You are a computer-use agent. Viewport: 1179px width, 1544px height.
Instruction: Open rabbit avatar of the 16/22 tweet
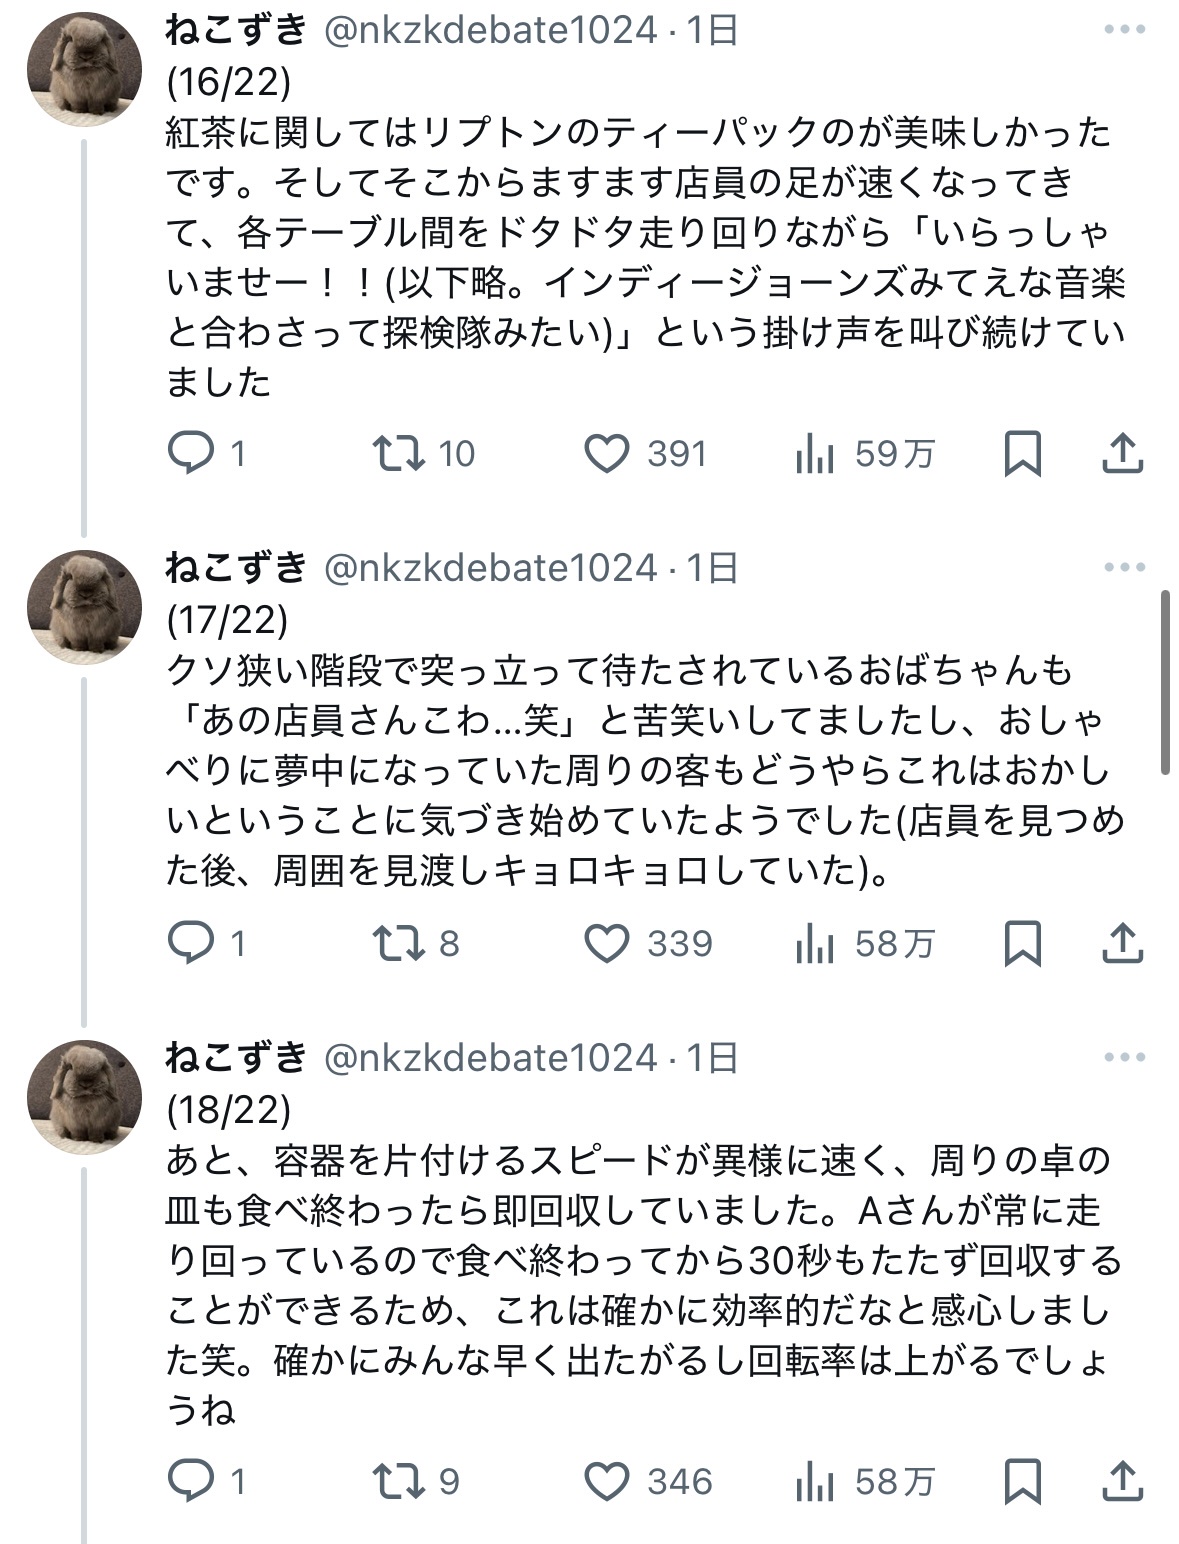coord(84,69)
